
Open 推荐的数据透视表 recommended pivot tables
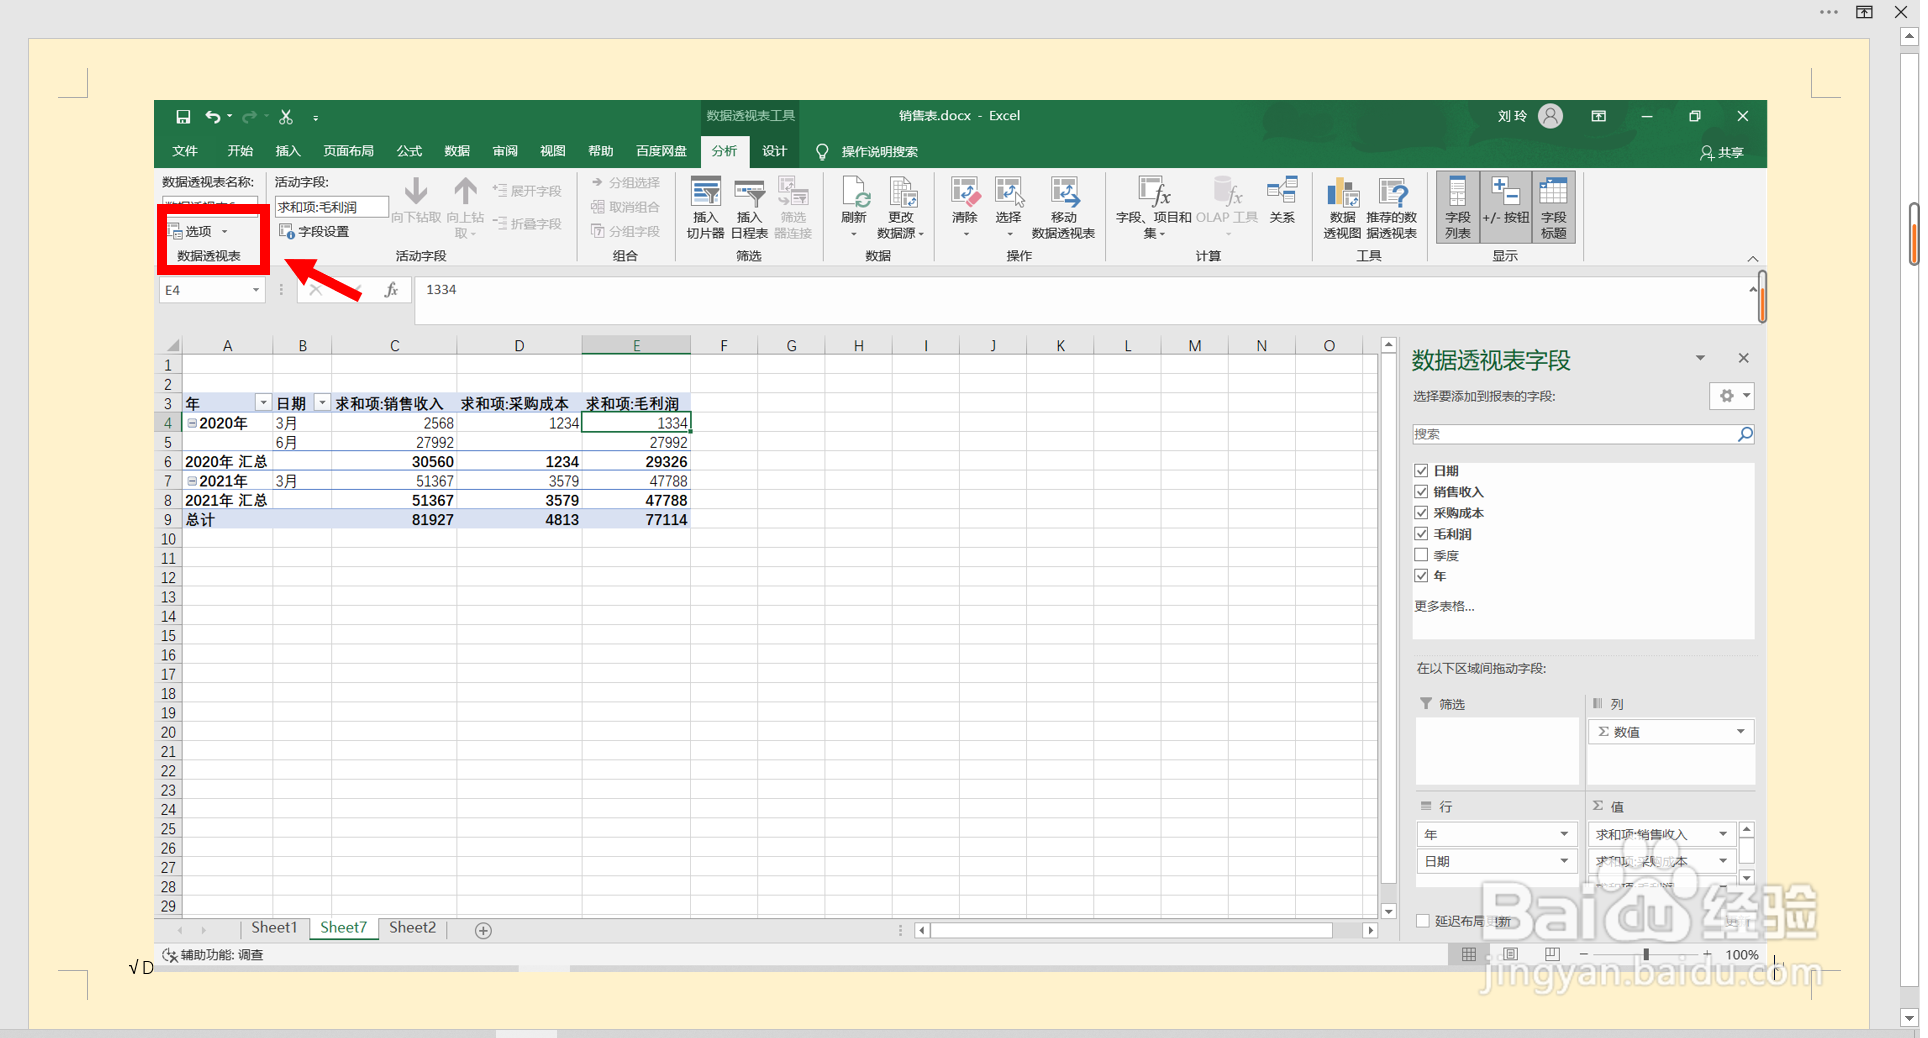pyautogui.click(x=1392, y=208)
